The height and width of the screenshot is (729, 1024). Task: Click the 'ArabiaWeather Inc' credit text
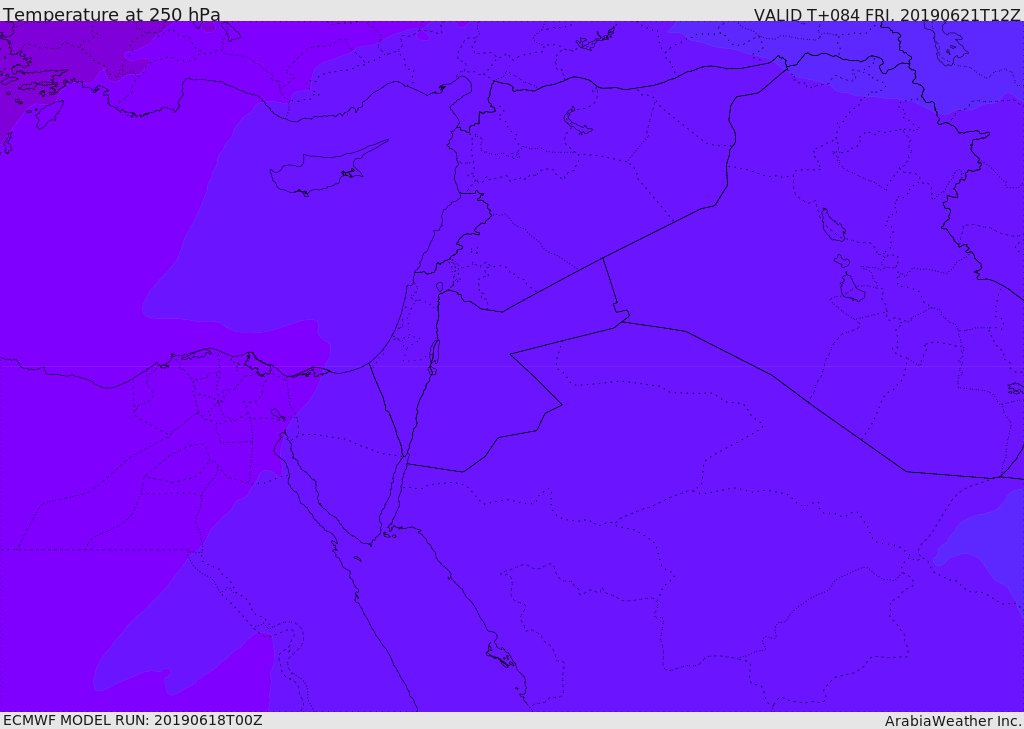[952, 721]
